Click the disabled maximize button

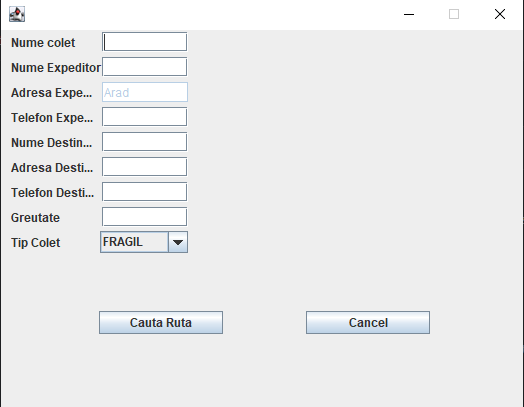tap(454, 14)
